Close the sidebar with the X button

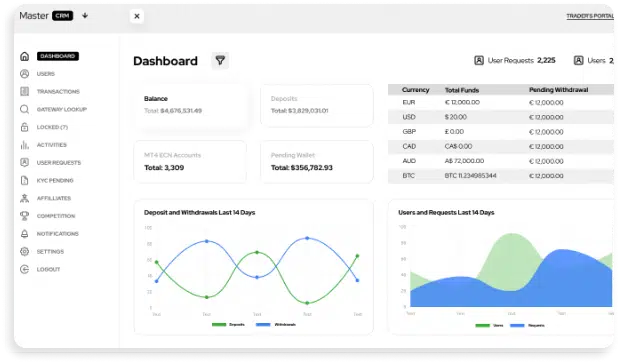pyautogui.click(x=137, y=16)
